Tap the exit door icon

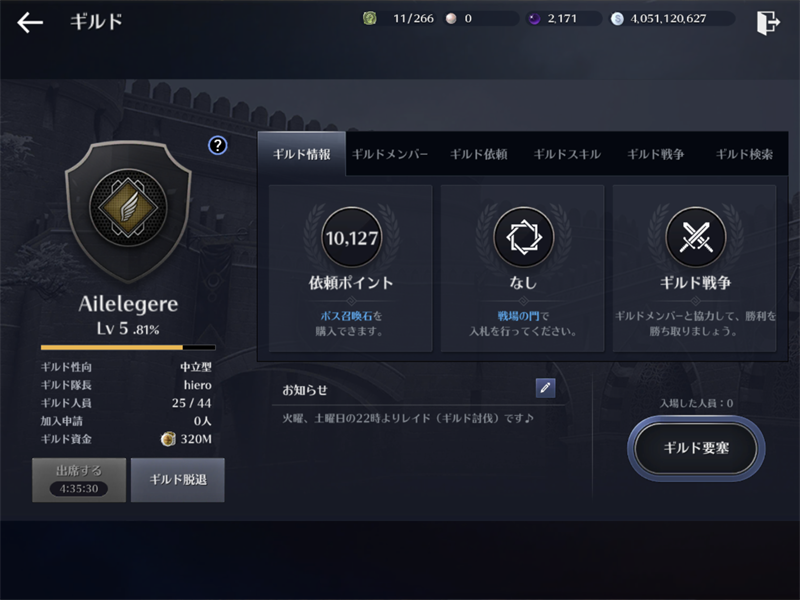(x=768, y=22)
